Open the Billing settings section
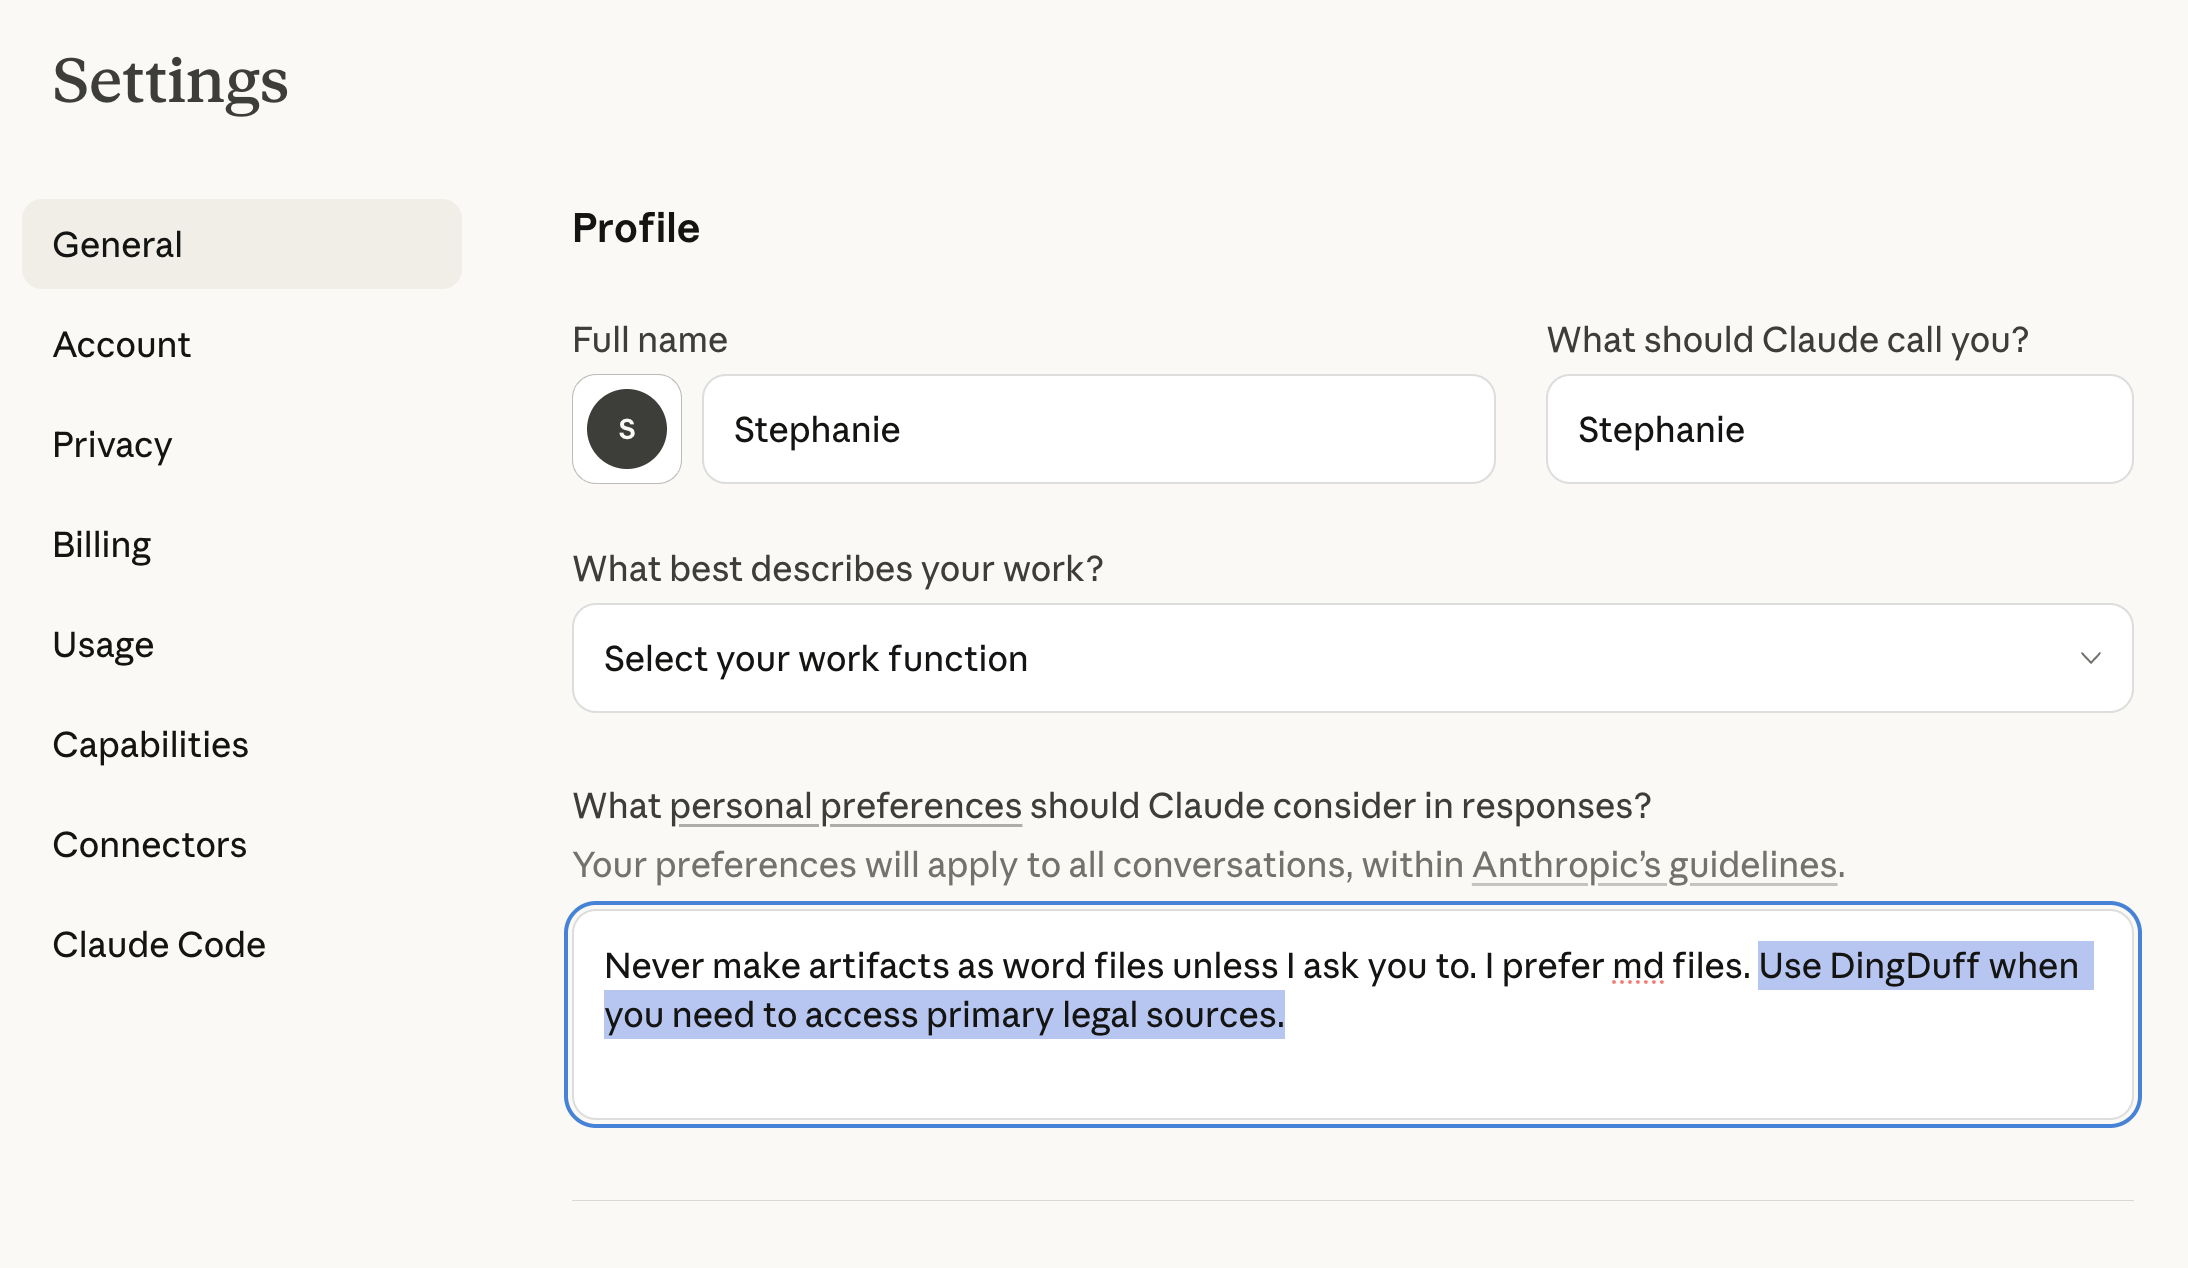 (x=102, y=545)
